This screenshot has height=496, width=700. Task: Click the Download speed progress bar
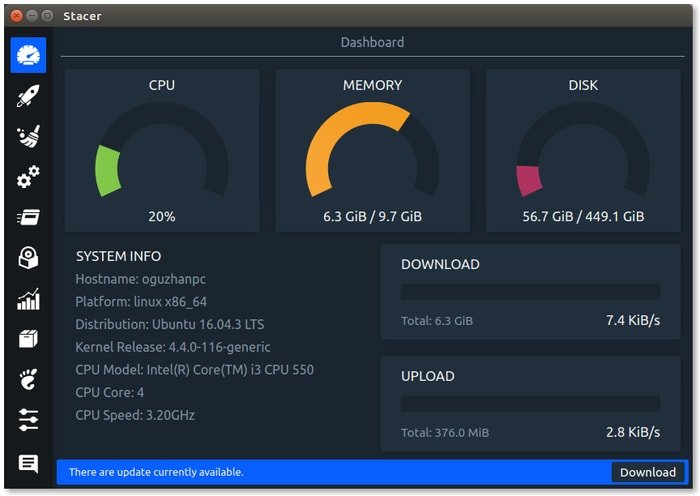[530, 292]
